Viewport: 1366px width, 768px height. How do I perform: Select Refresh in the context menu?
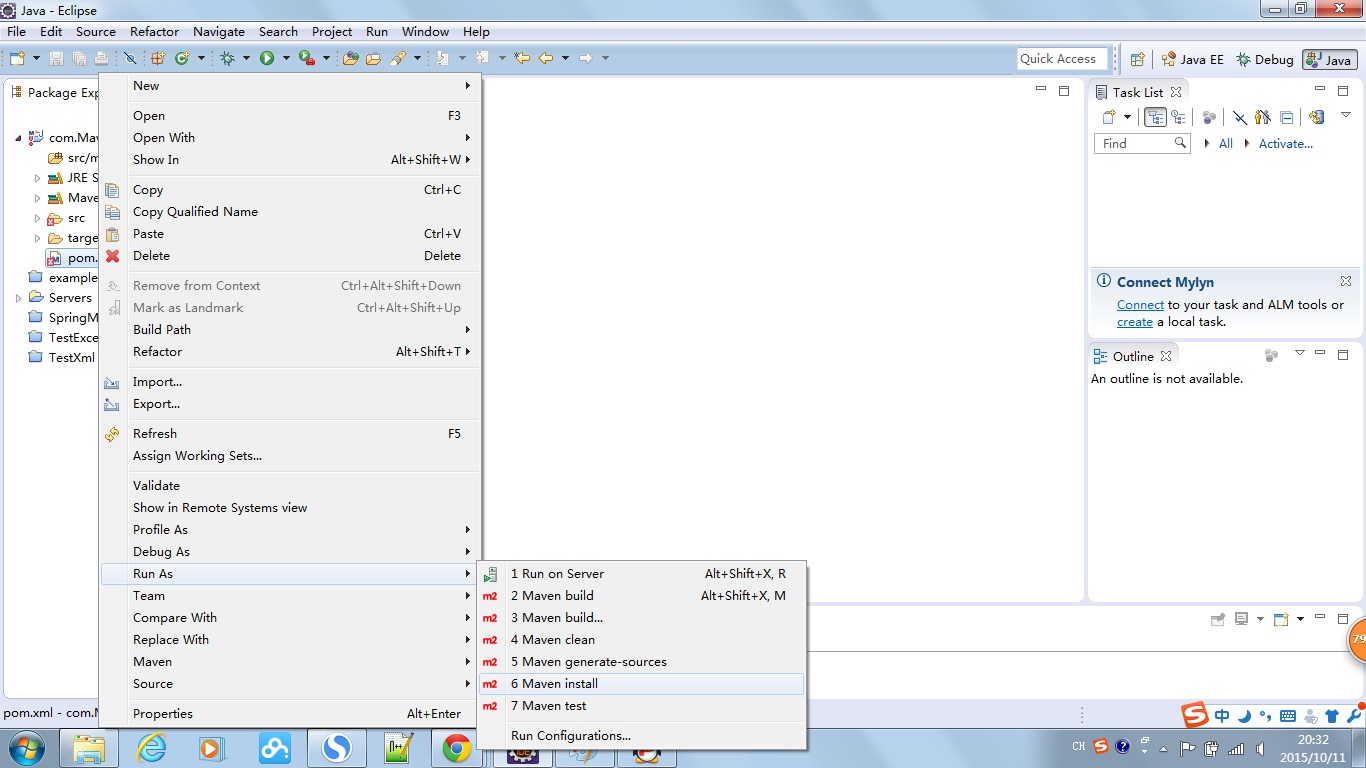(290, 434)
